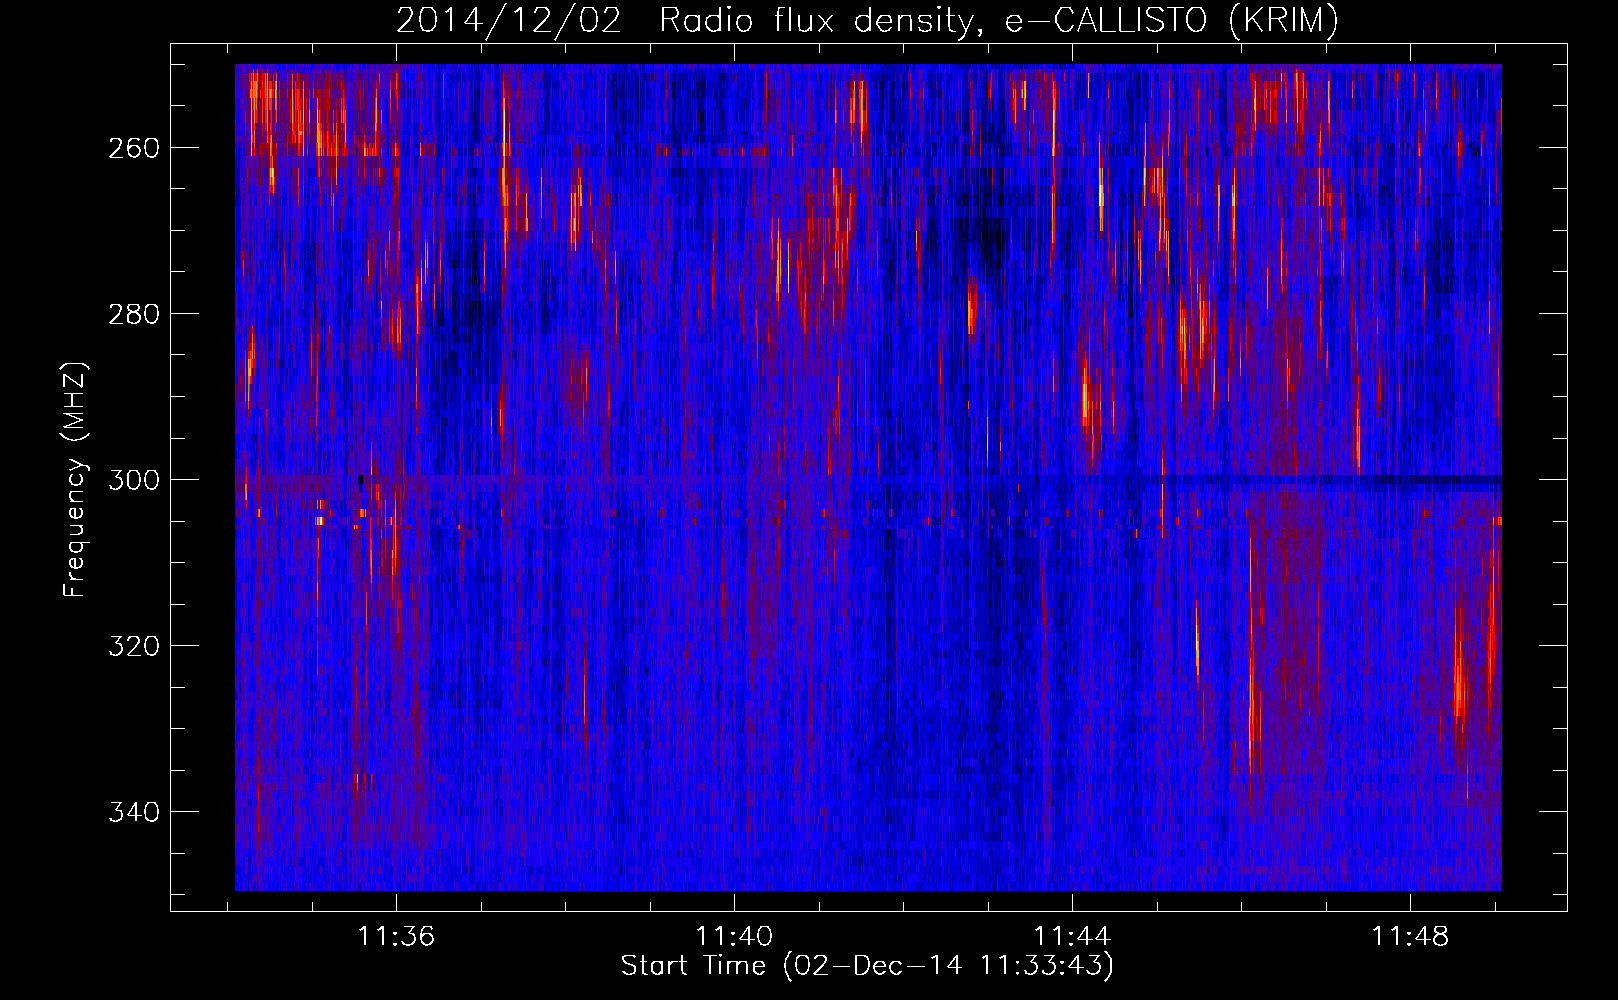The image size is (1618, 1000).
Task: Click the 280 frequency tick label
Action: 133,314
